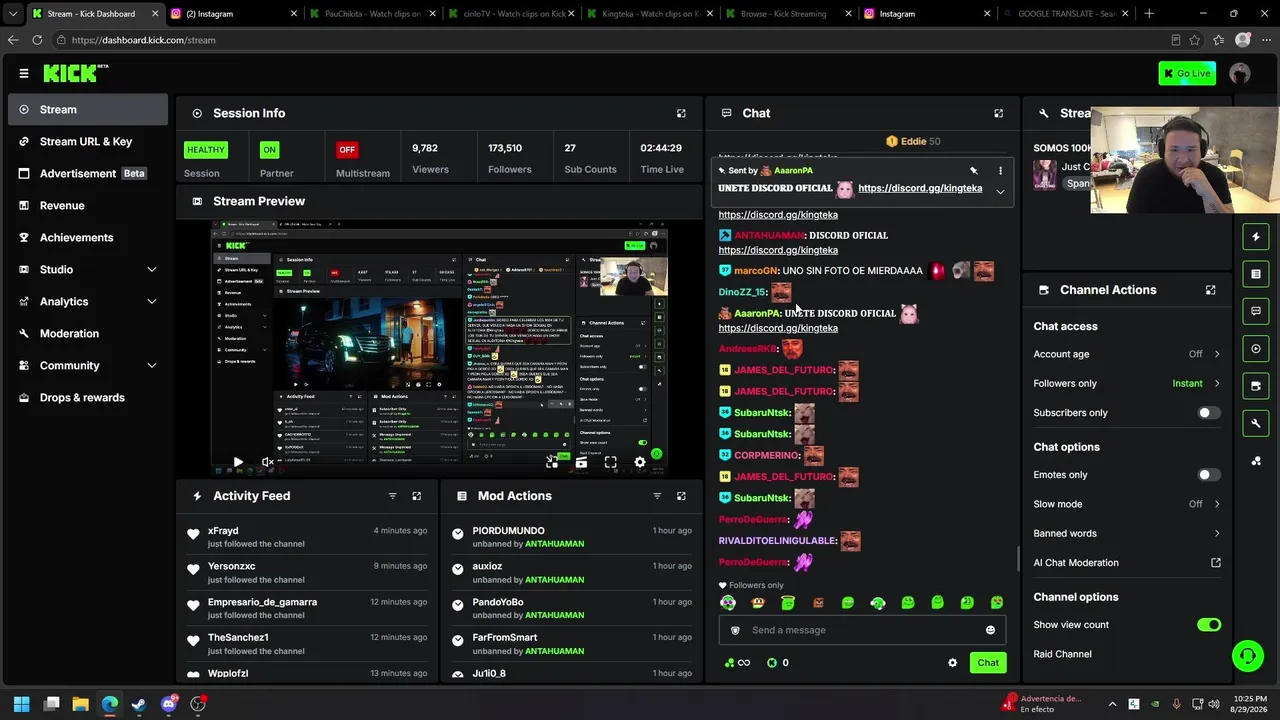Toggle the hamburger sidebar menu
The image size is (1280, 720).
click(x=24, y=73)
